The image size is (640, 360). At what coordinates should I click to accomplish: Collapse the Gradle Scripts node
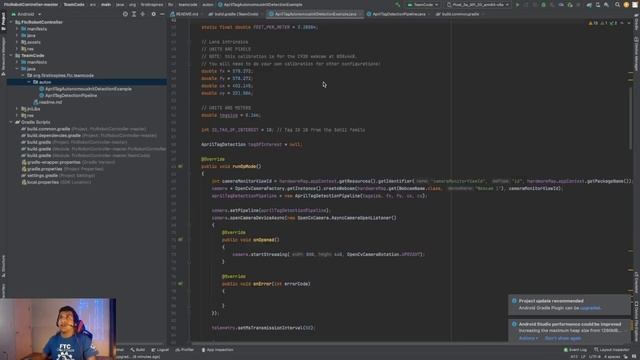pos(11,122)
